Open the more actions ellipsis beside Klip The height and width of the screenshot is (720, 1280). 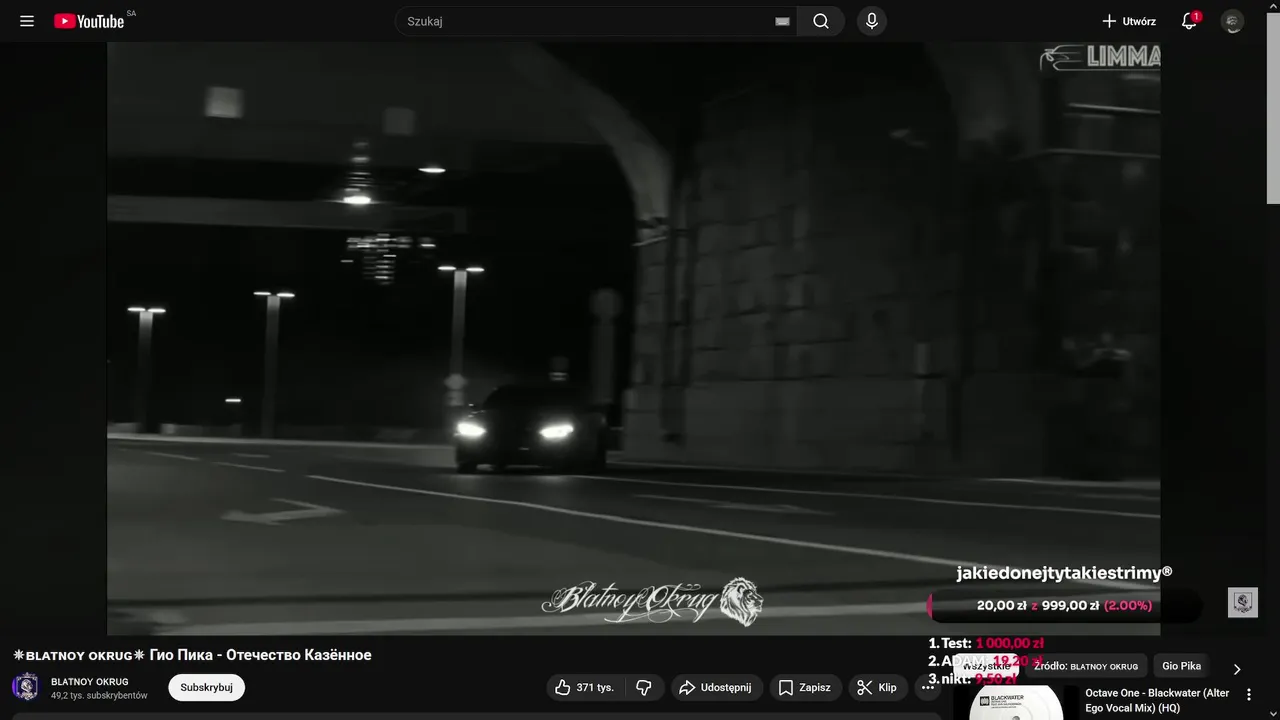tap(928, 687)
